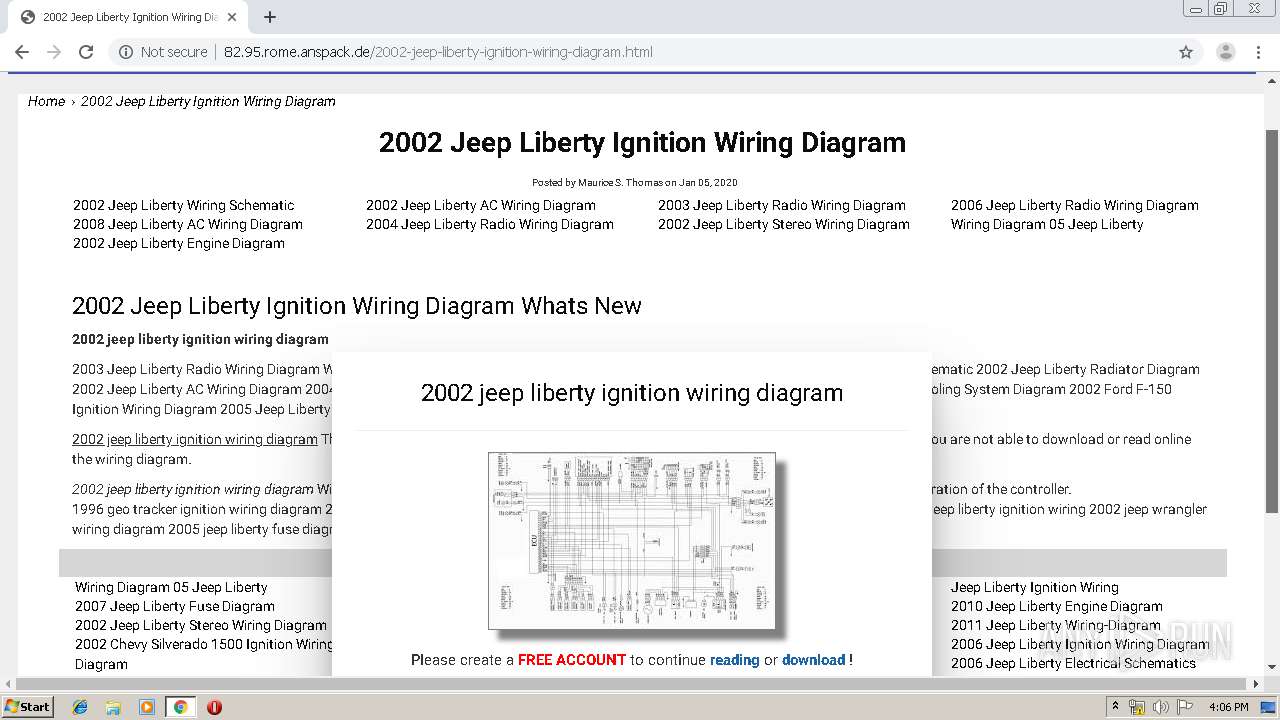Open the volume speaker tray icon
The image size is (1280, 720).
[x=1161, y=707]
